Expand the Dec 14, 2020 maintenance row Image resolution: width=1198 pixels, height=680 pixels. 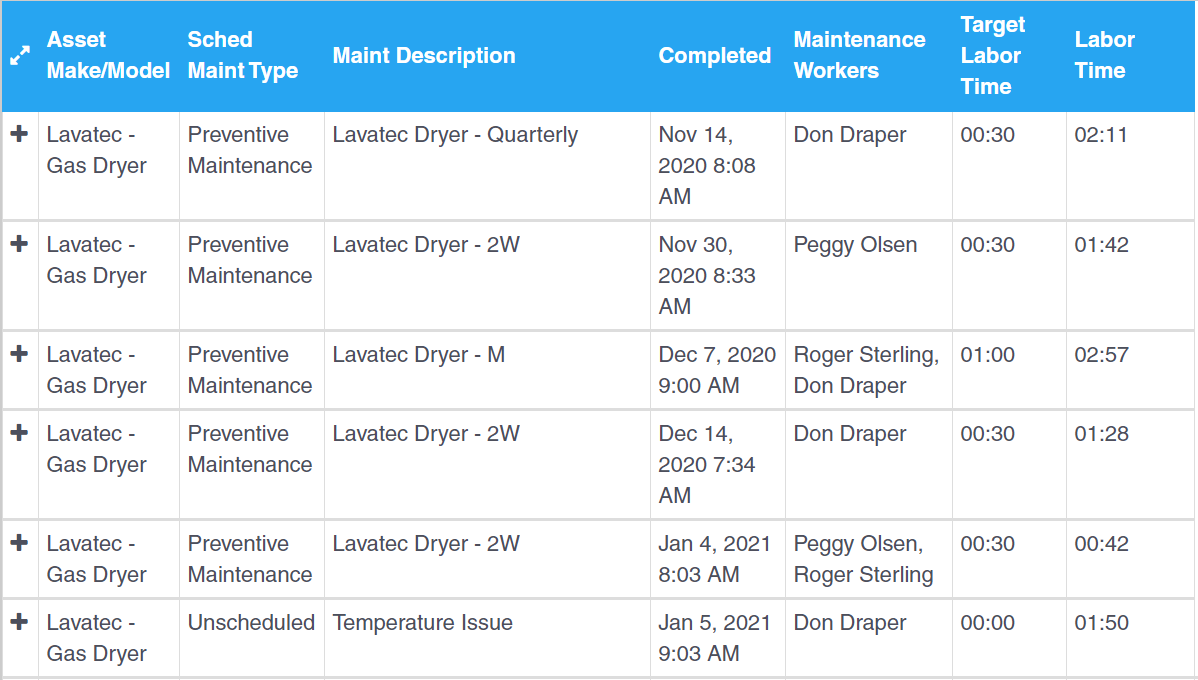pos(19,433)
